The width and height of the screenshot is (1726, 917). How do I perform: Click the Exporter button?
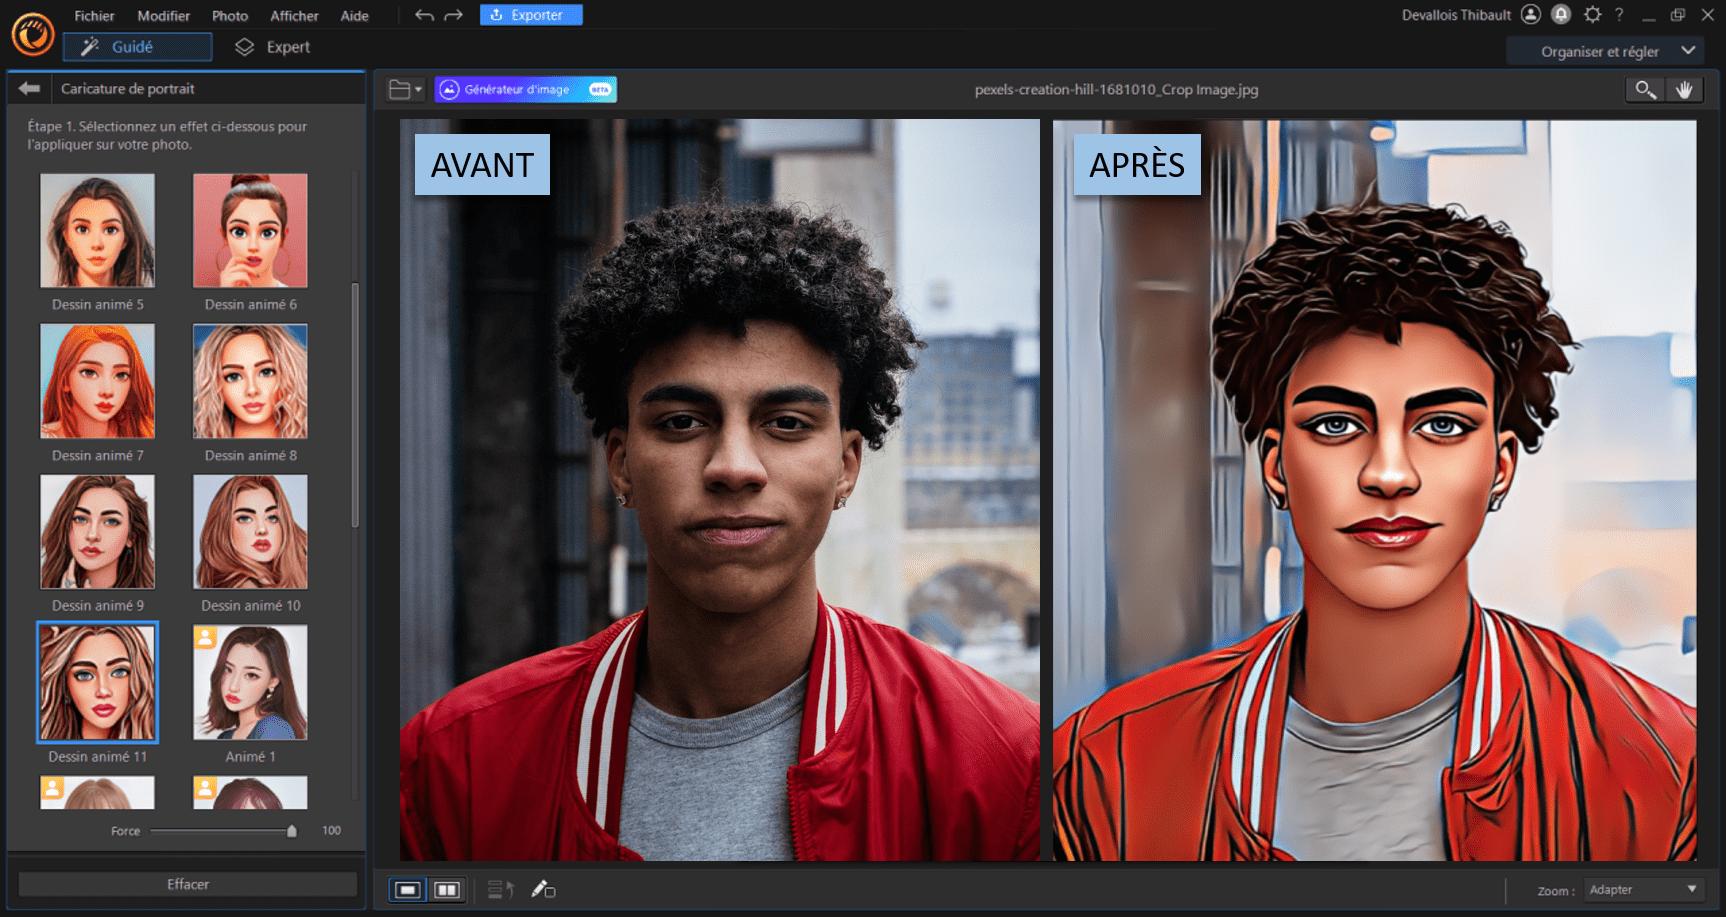click(x=531, y=14)
